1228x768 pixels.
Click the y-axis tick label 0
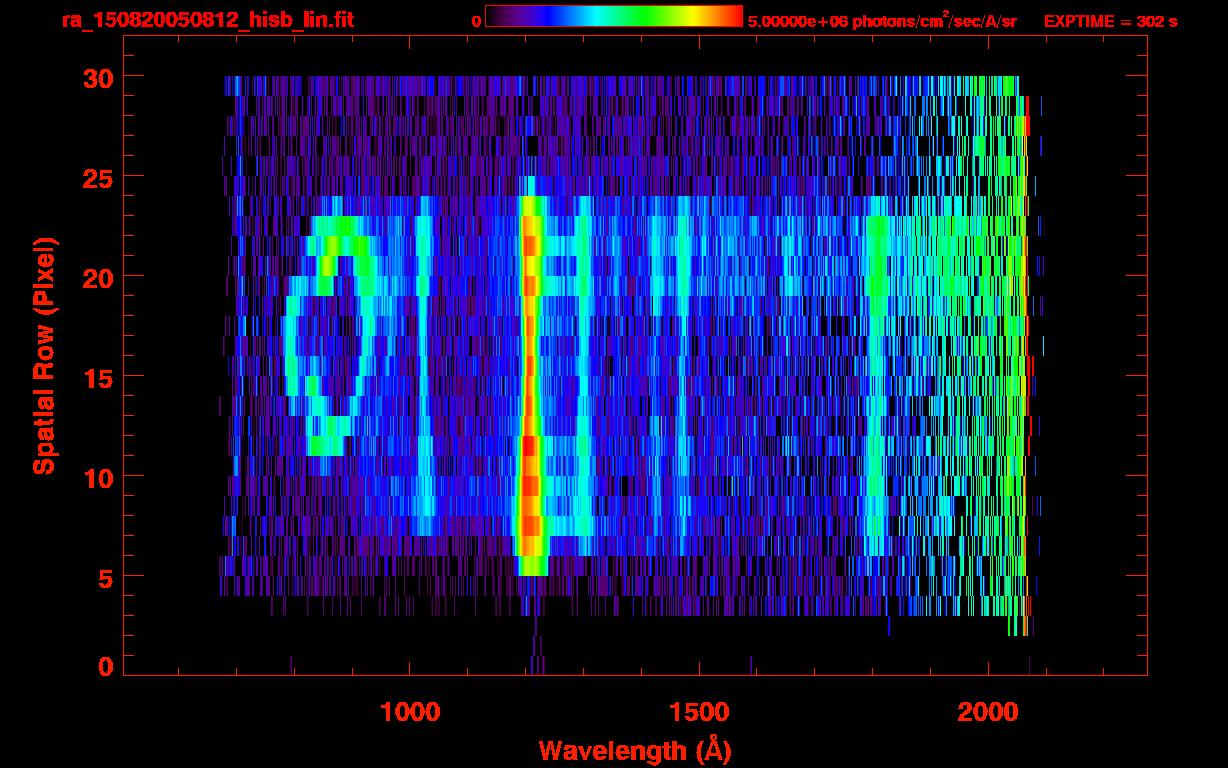coord(105,667)
